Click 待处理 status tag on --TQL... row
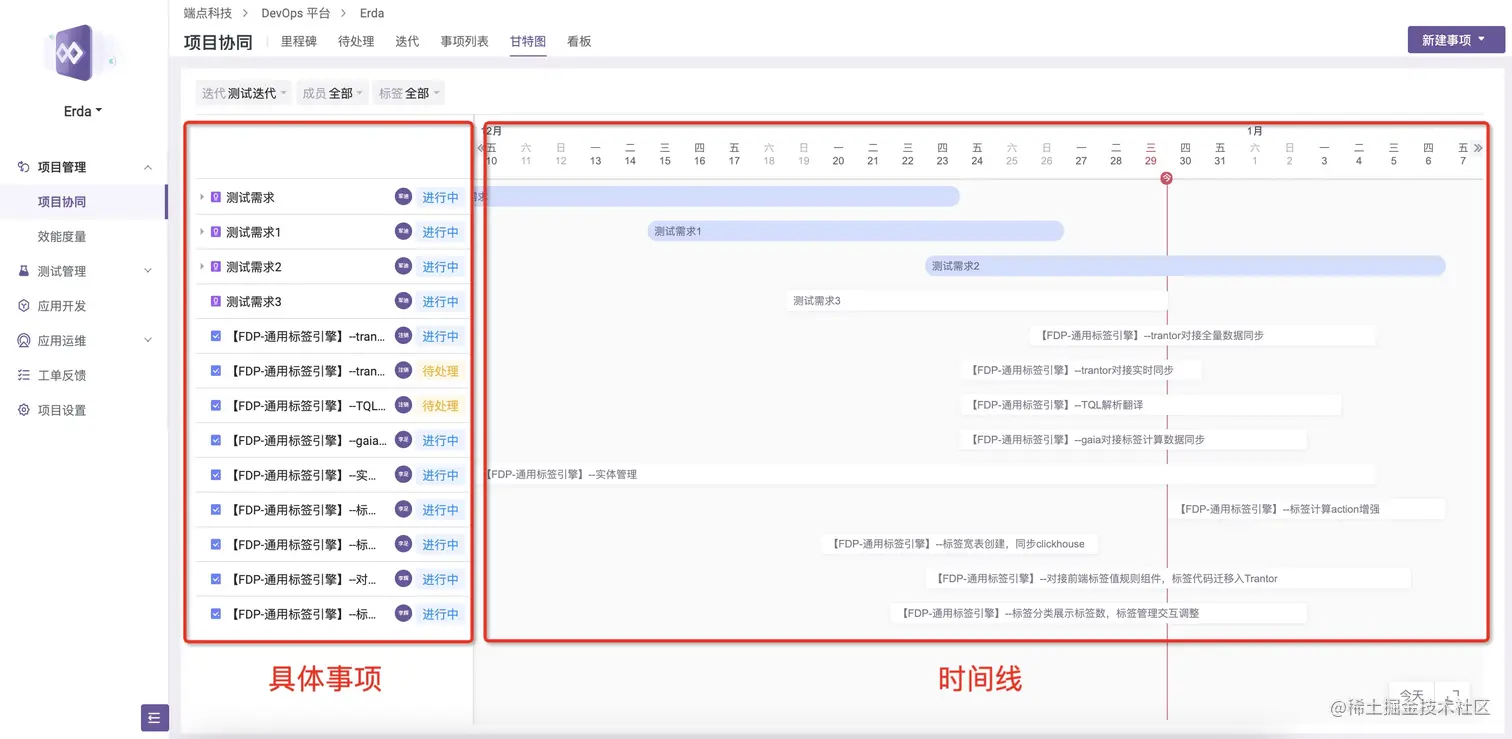 (x=440, y=405)
